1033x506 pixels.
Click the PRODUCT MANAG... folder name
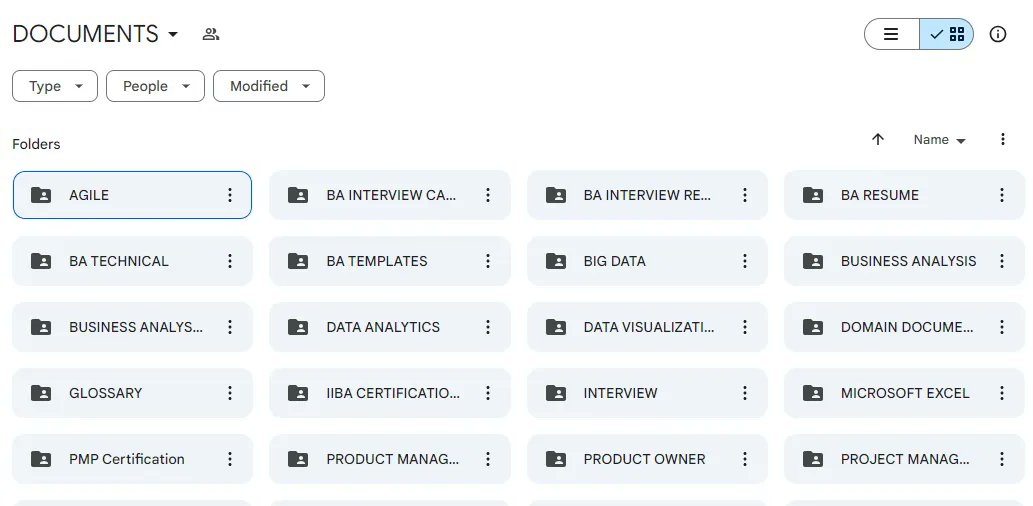(x=393, y=459)
